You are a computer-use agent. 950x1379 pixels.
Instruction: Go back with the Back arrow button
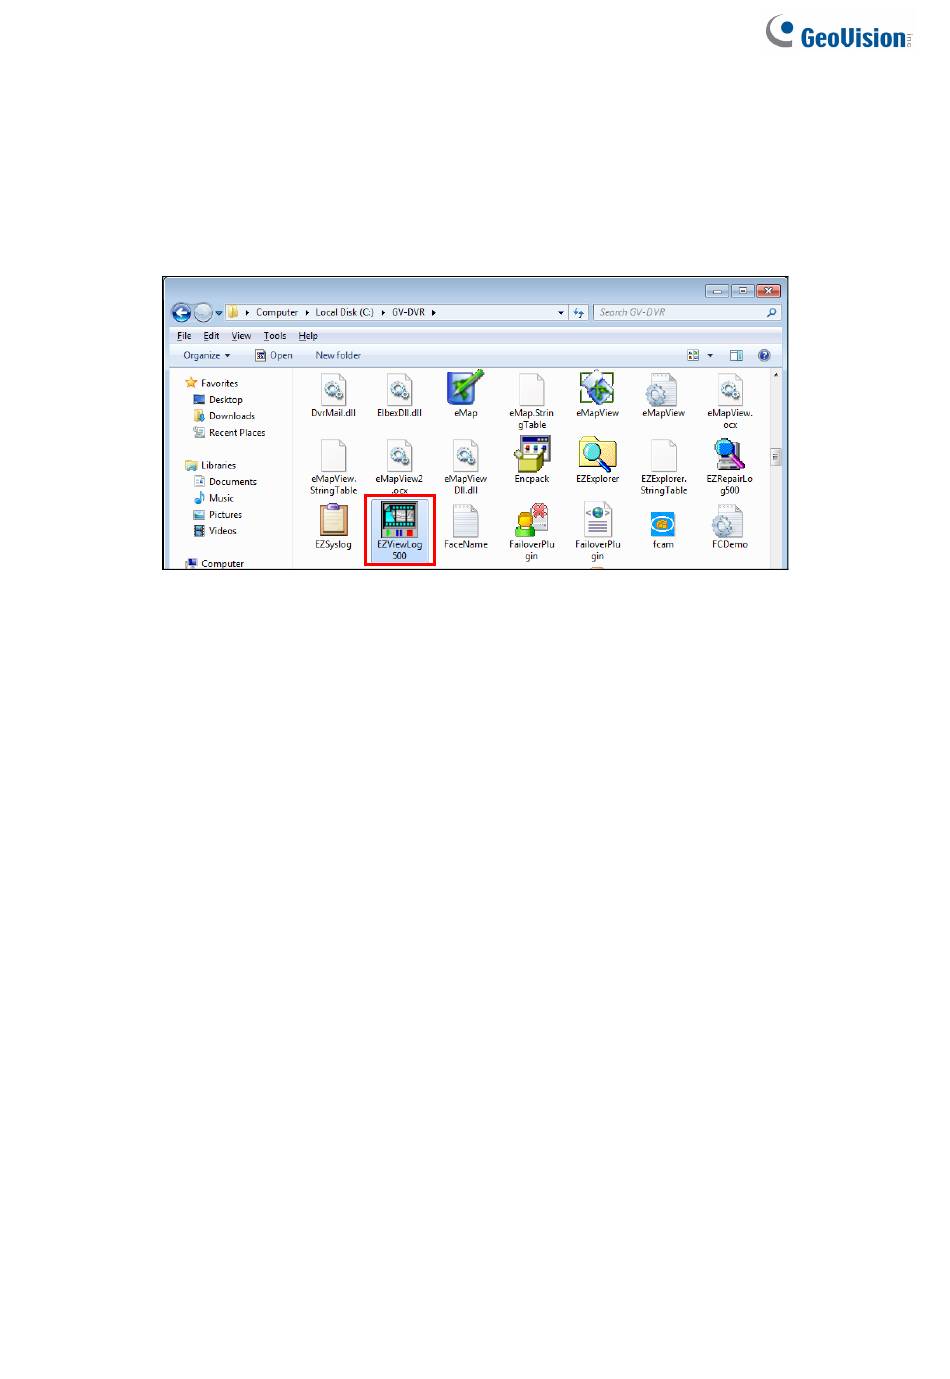(x=181, y=312)
